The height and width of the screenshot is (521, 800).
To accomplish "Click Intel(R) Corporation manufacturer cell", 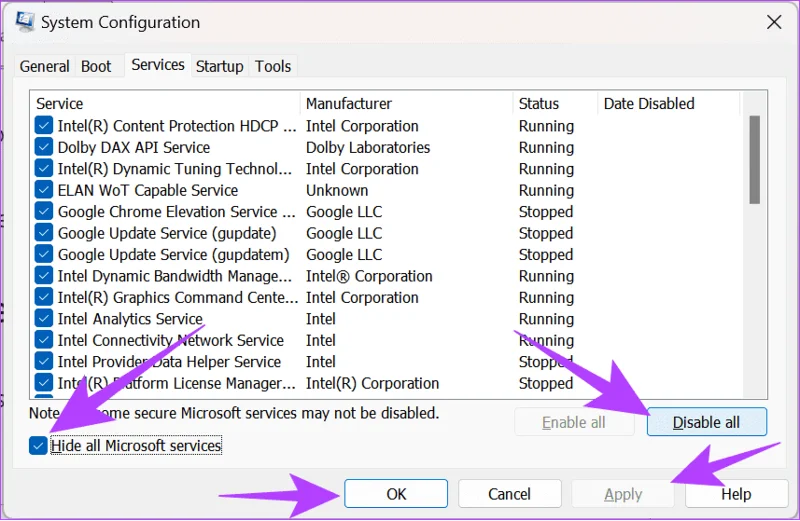I will click(372, 383).
